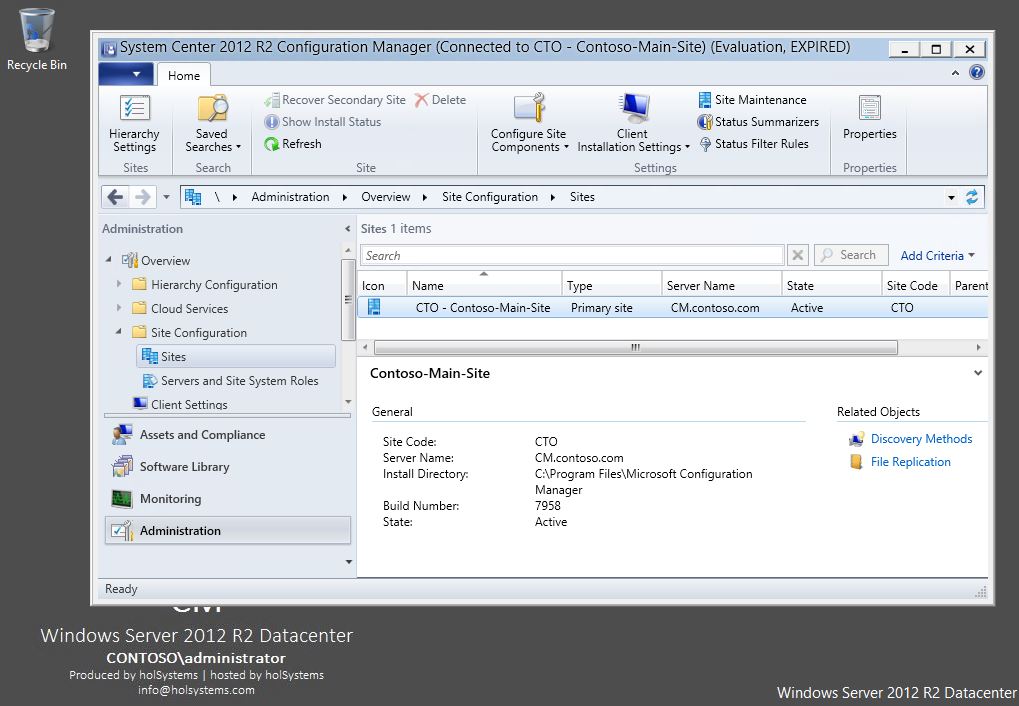Open the Saved Searches menu

[213, 124]
